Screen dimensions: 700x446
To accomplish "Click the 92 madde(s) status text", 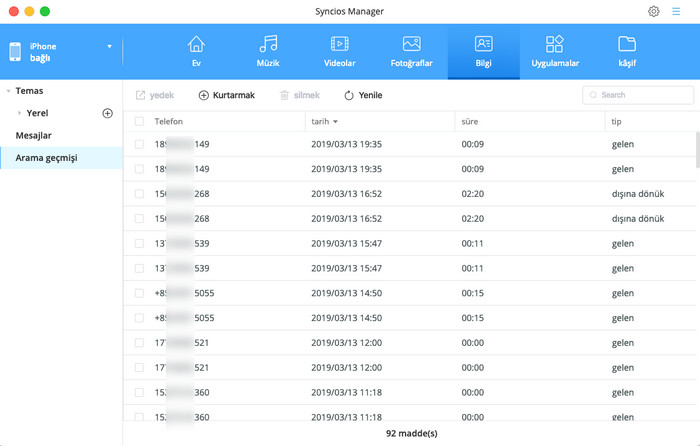I will coord(412,433).
